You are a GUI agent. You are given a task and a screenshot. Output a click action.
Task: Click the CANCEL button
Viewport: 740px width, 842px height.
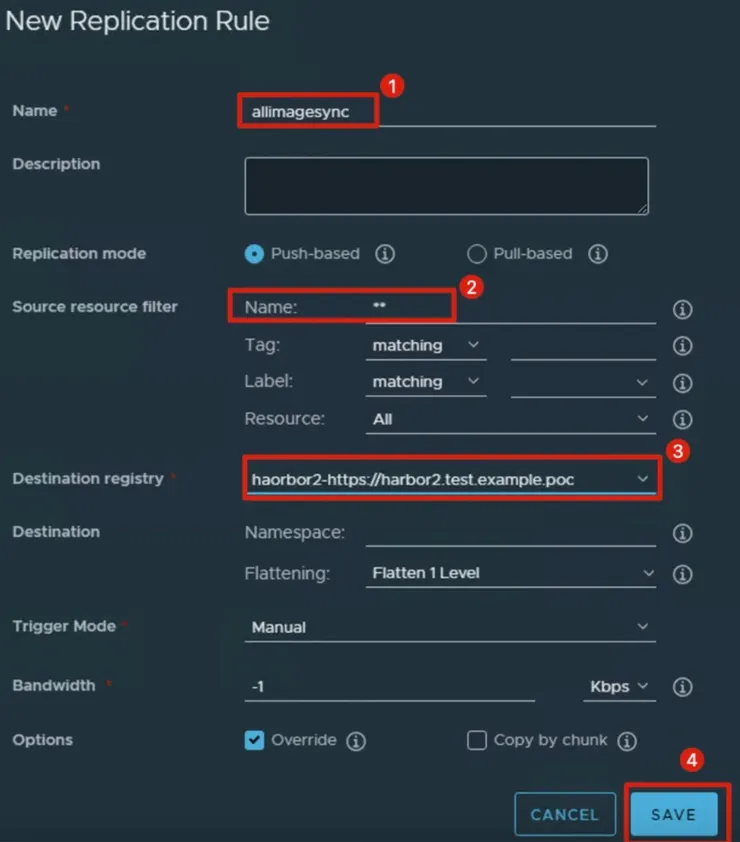pyautogui.click(x=565, y=815)
